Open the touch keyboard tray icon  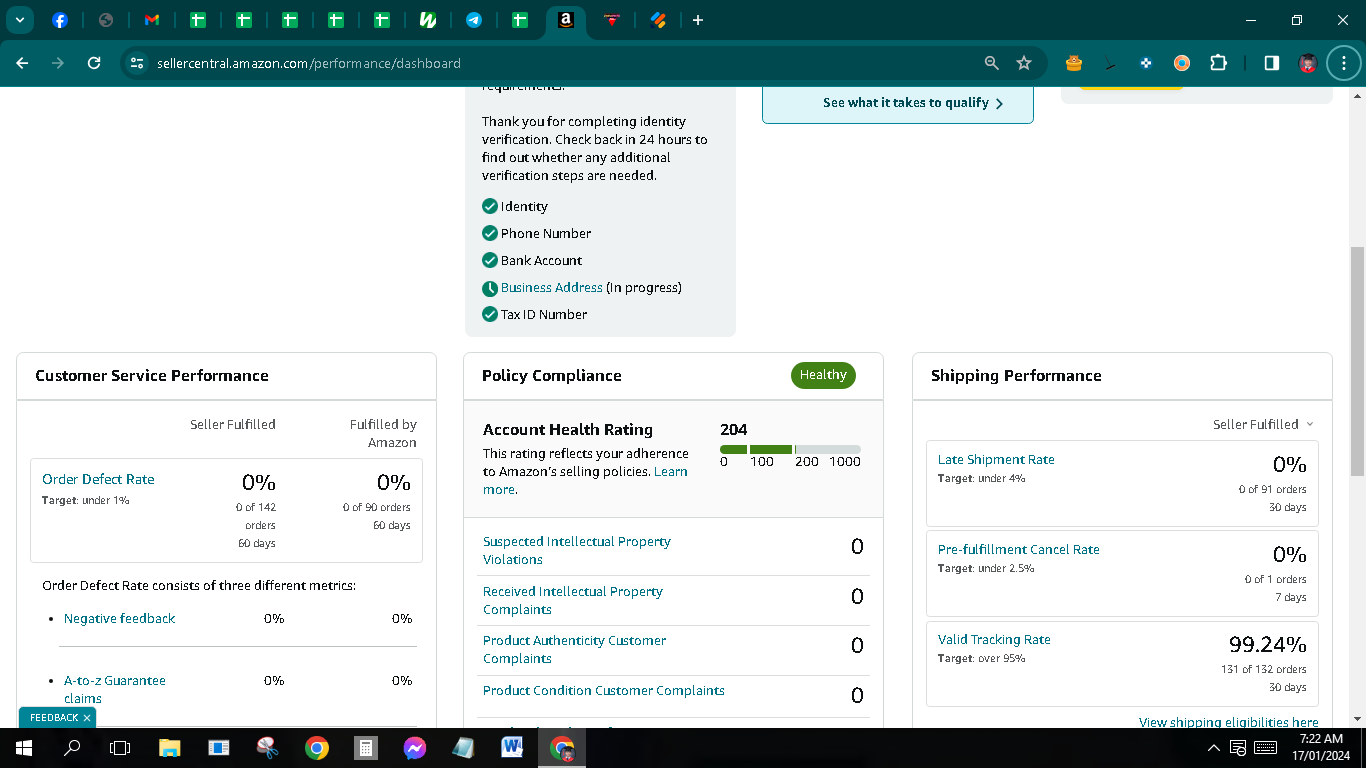coord(1265,747)
